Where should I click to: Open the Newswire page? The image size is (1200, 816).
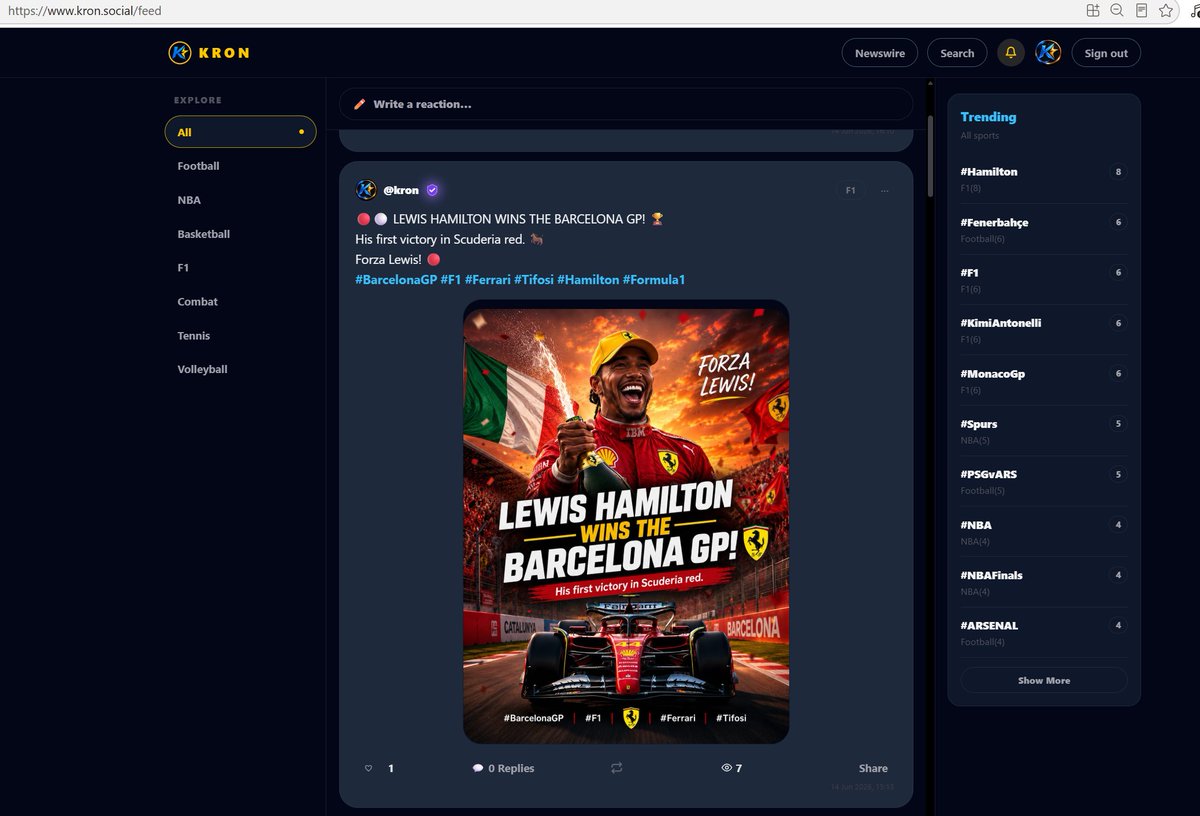[x=880, y=53]
